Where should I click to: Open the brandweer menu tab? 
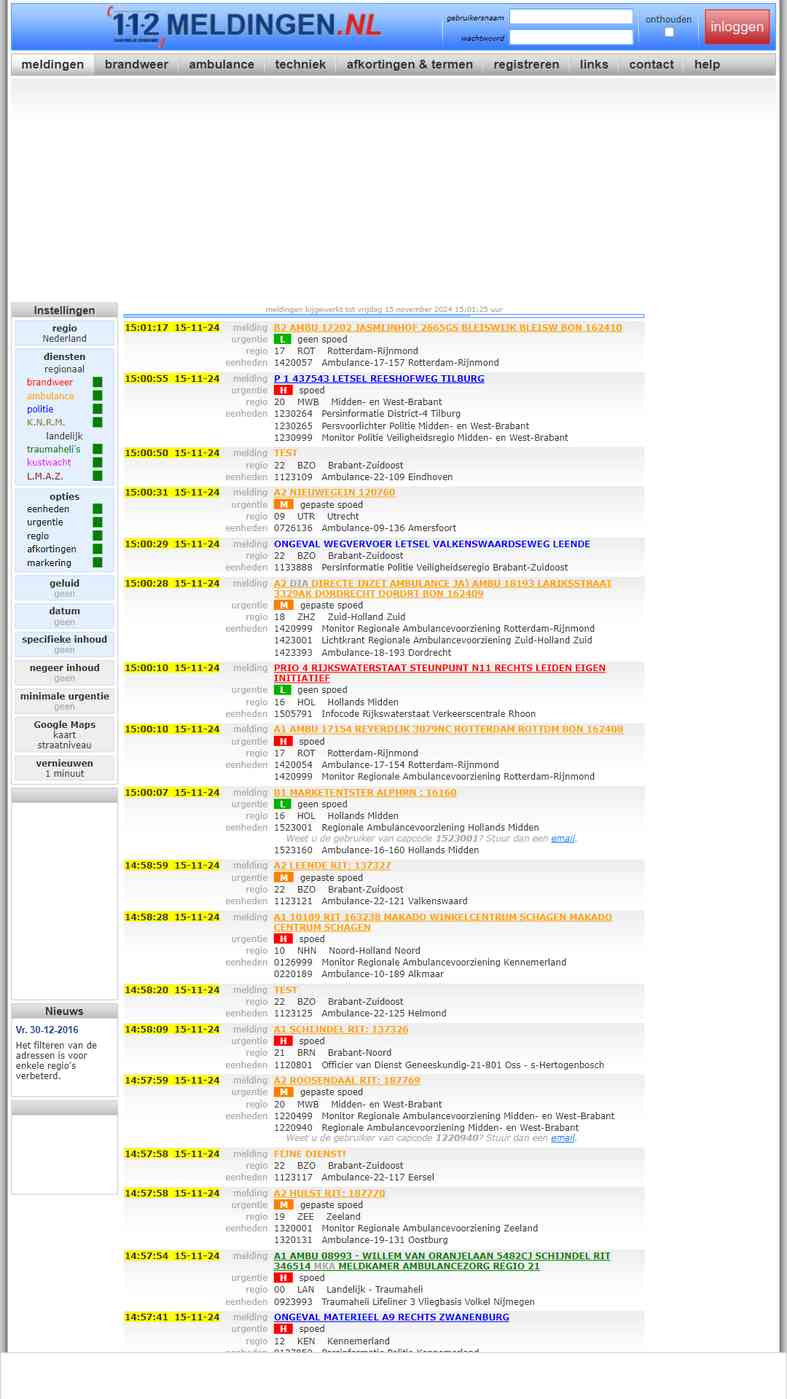(x=136, y=64)
